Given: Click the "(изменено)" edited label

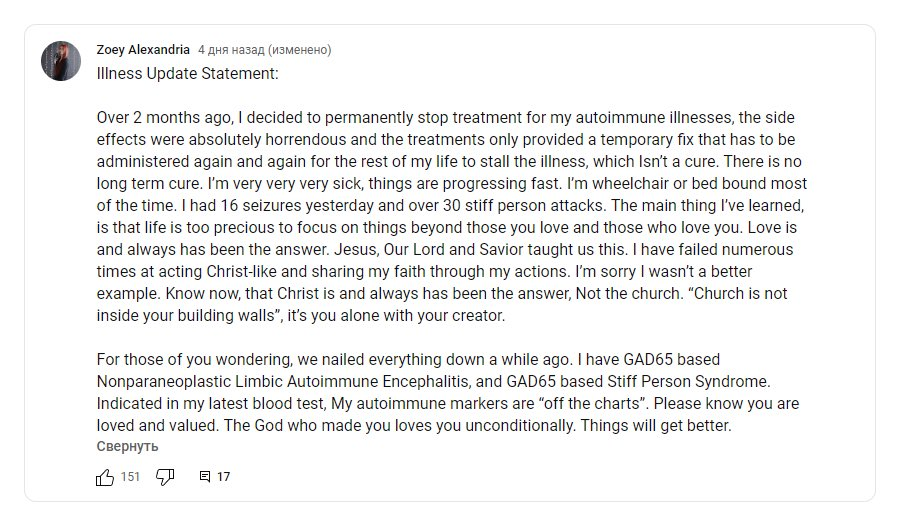Looking at the screenshot, I should click(x=299, y=50).
